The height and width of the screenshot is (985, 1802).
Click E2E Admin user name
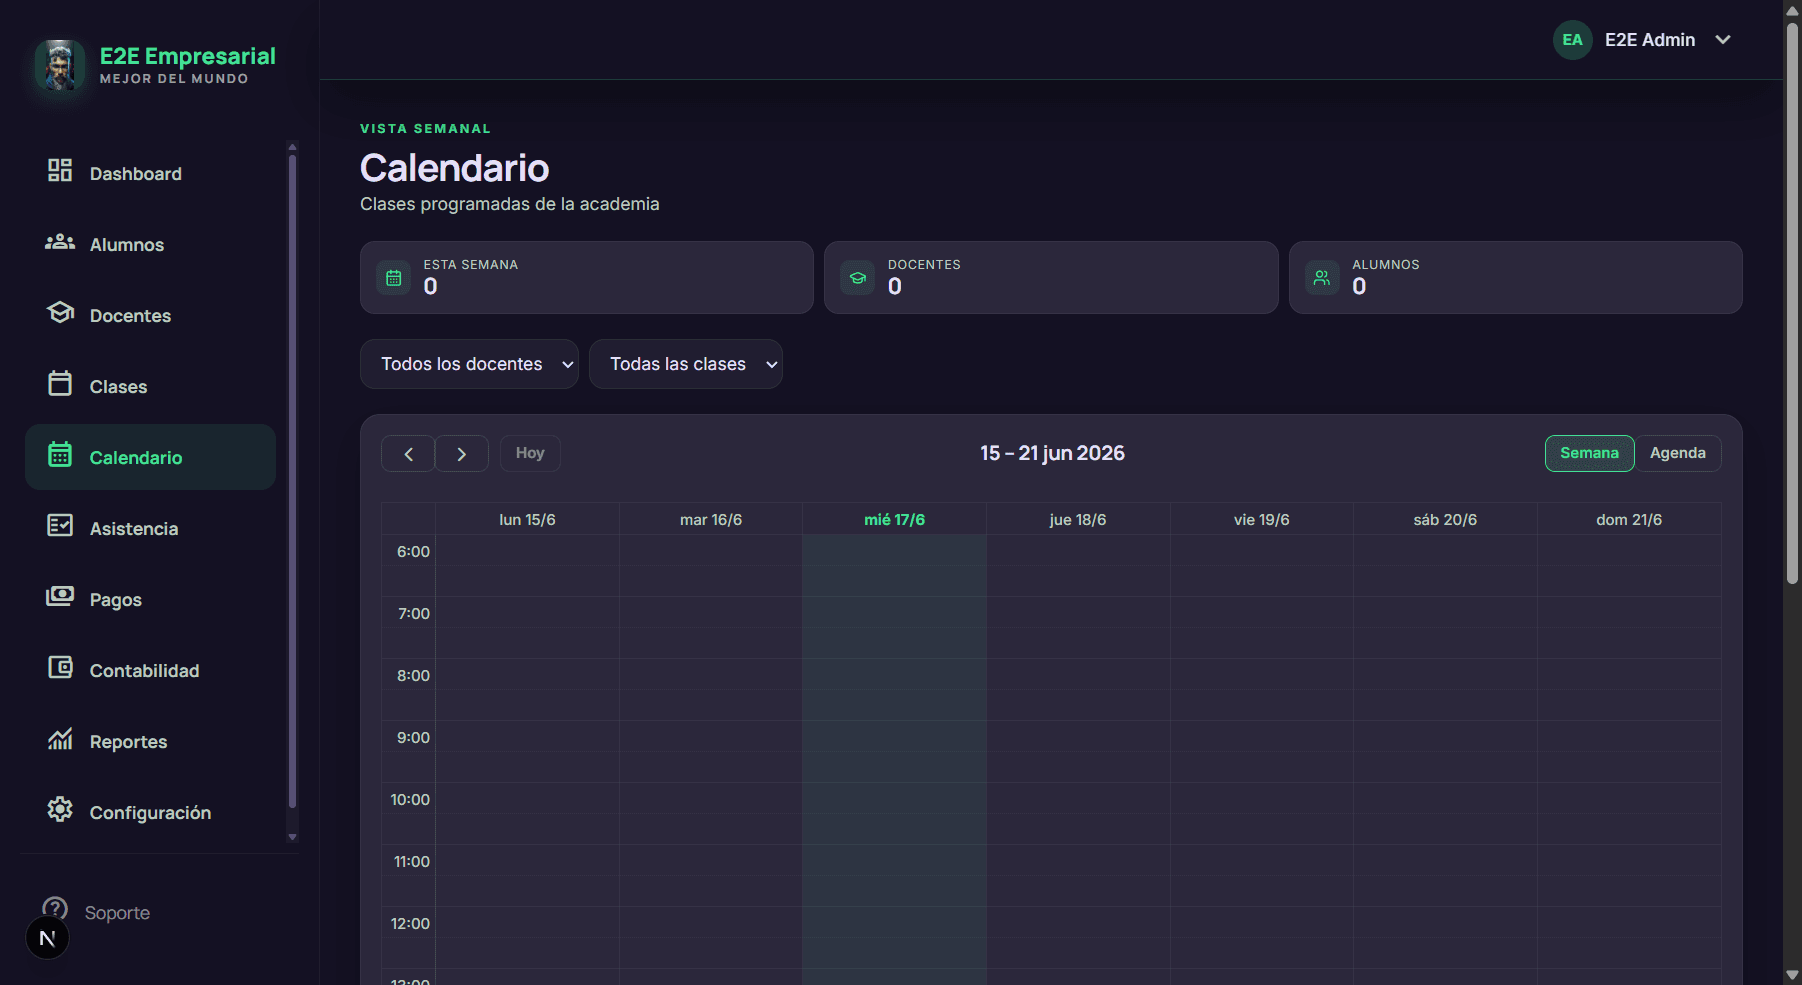[x=1650, y=40]
